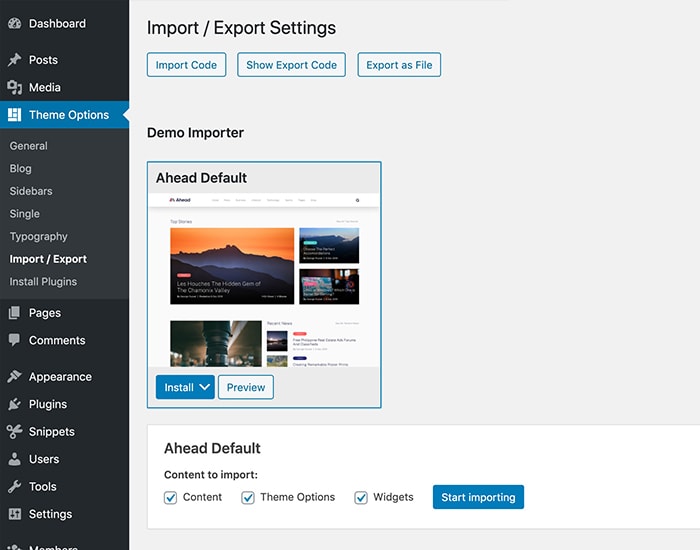Open the Posts menu
The height and width of the screenshot is (550, 700).
point(43,60)
